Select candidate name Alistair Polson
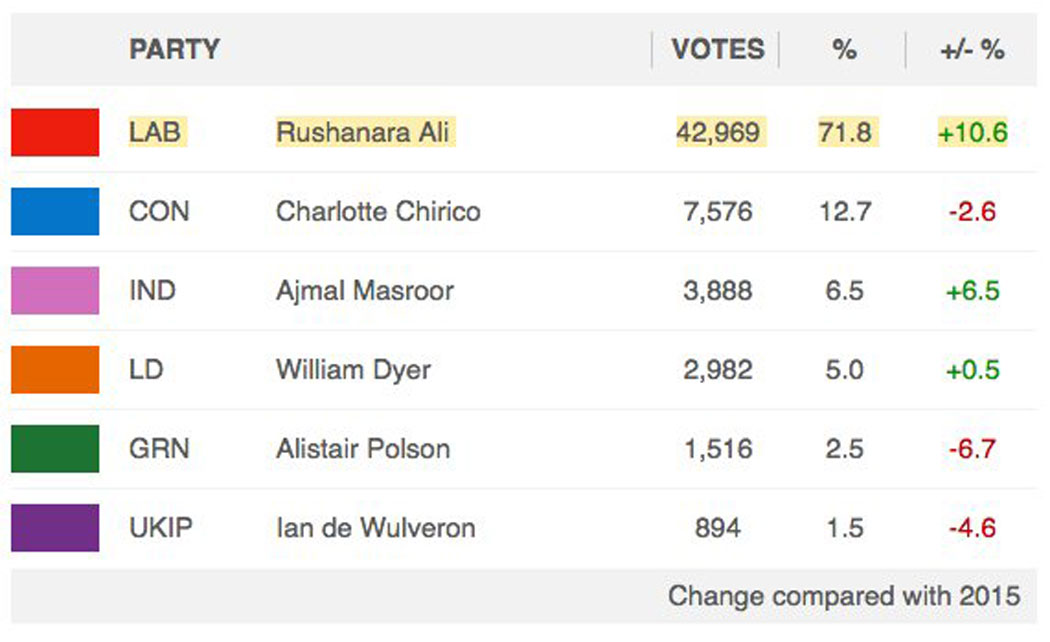The image size is (1050, 642). point(363,449)
